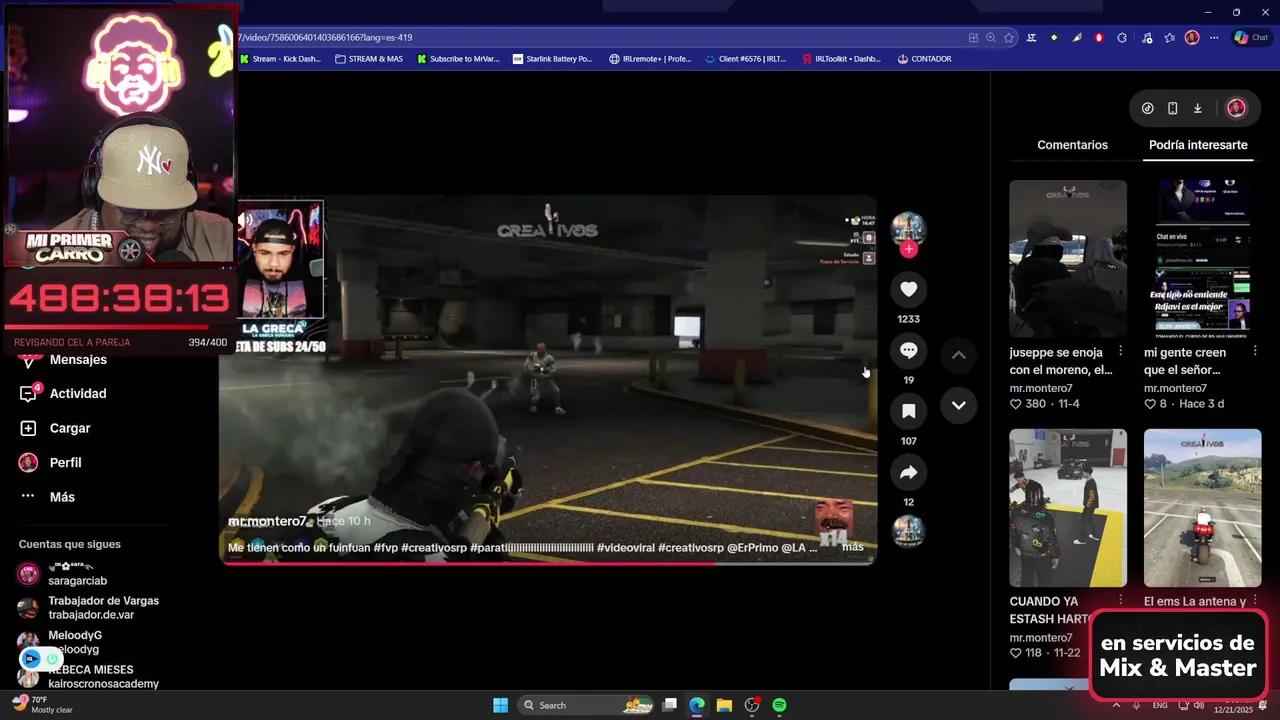
Task: Add page to favorites star icon
Action: point(1009,38)
